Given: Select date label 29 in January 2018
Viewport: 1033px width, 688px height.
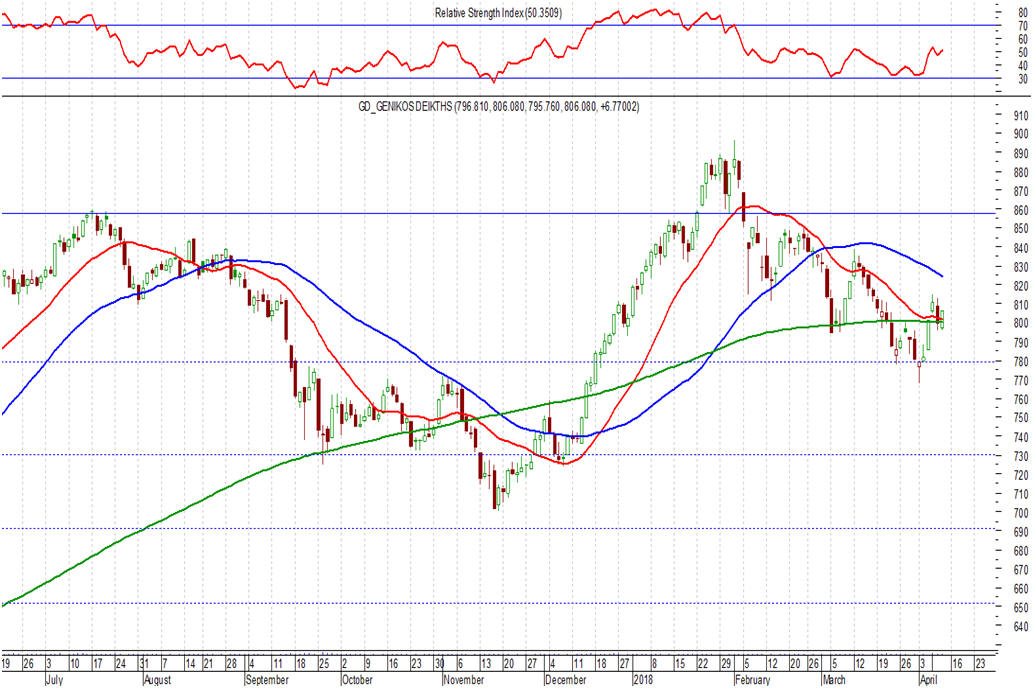Looking at the screenshot, I should point(725,664).
